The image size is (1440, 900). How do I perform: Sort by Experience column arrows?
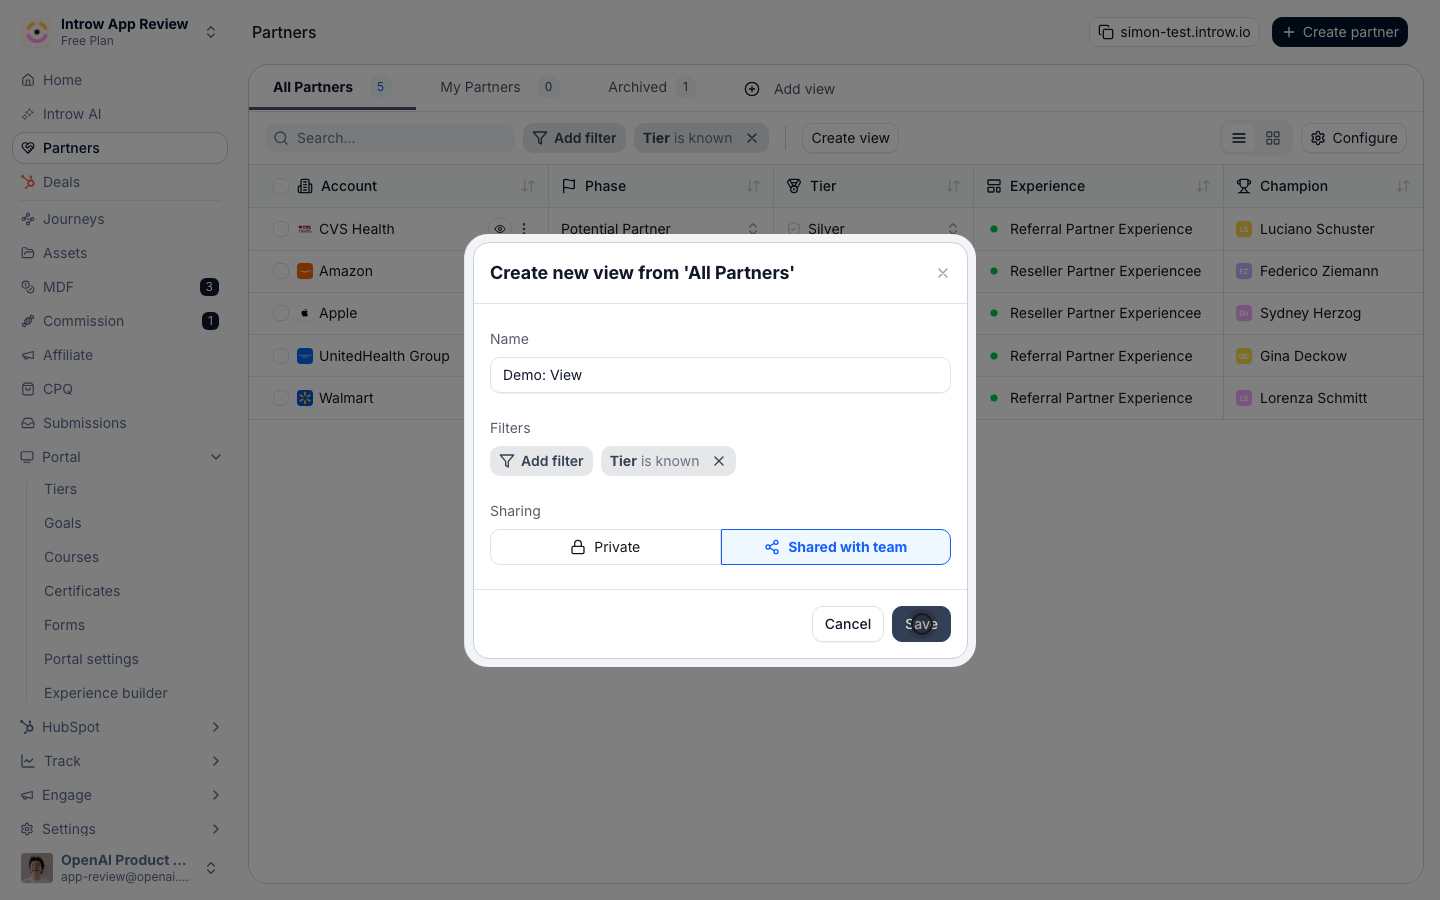tap(1203, 186)
